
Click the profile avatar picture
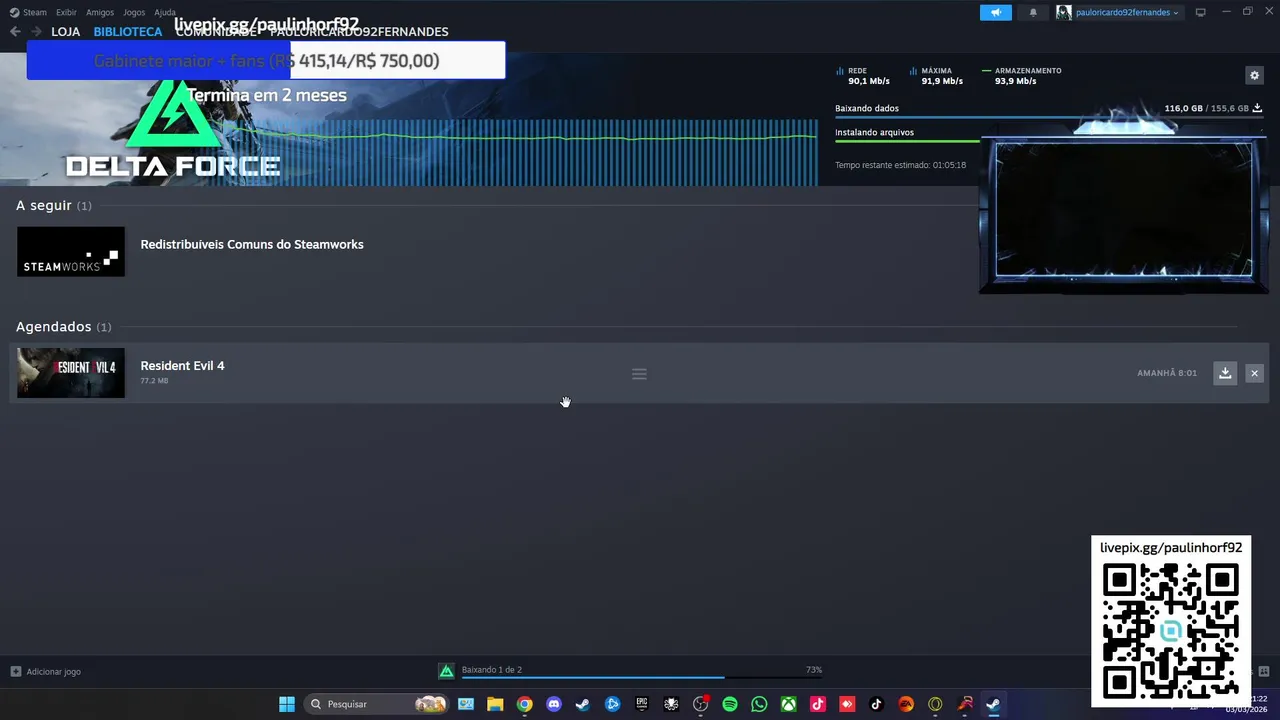(1063, 12)
